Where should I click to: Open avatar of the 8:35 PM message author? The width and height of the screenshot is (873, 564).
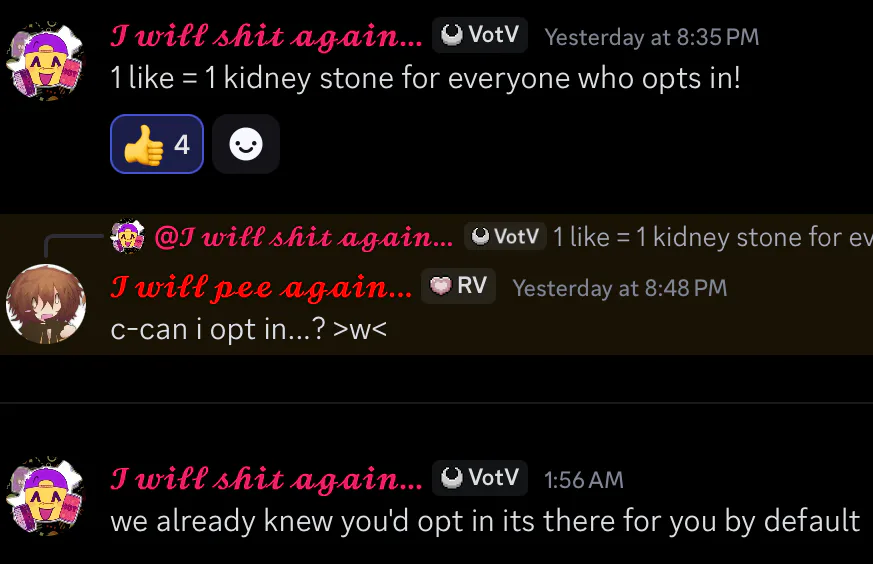[x=45, y=61]
